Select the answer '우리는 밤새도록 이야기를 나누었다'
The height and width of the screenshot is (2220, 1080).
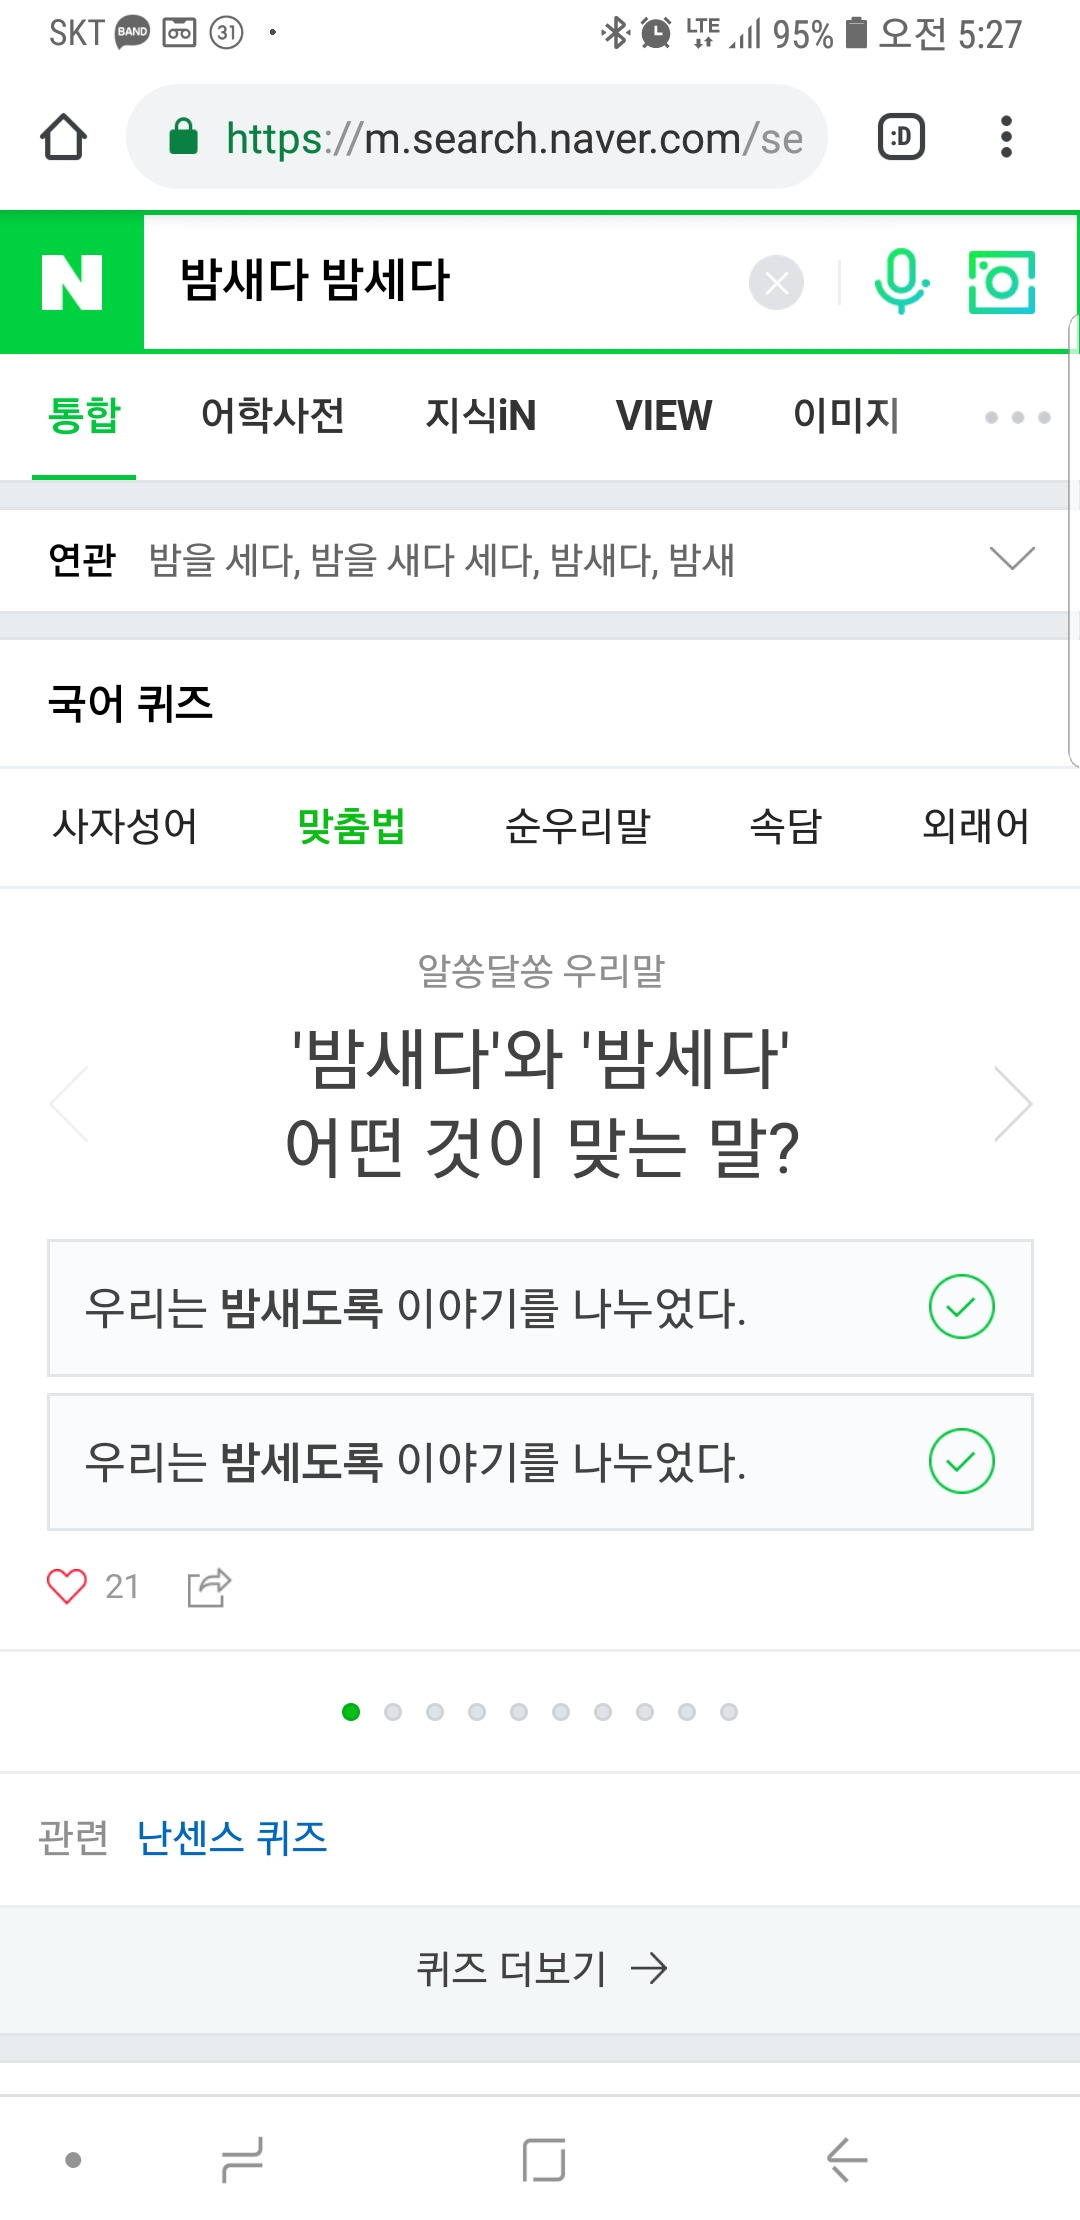[x=540, y=1308]
